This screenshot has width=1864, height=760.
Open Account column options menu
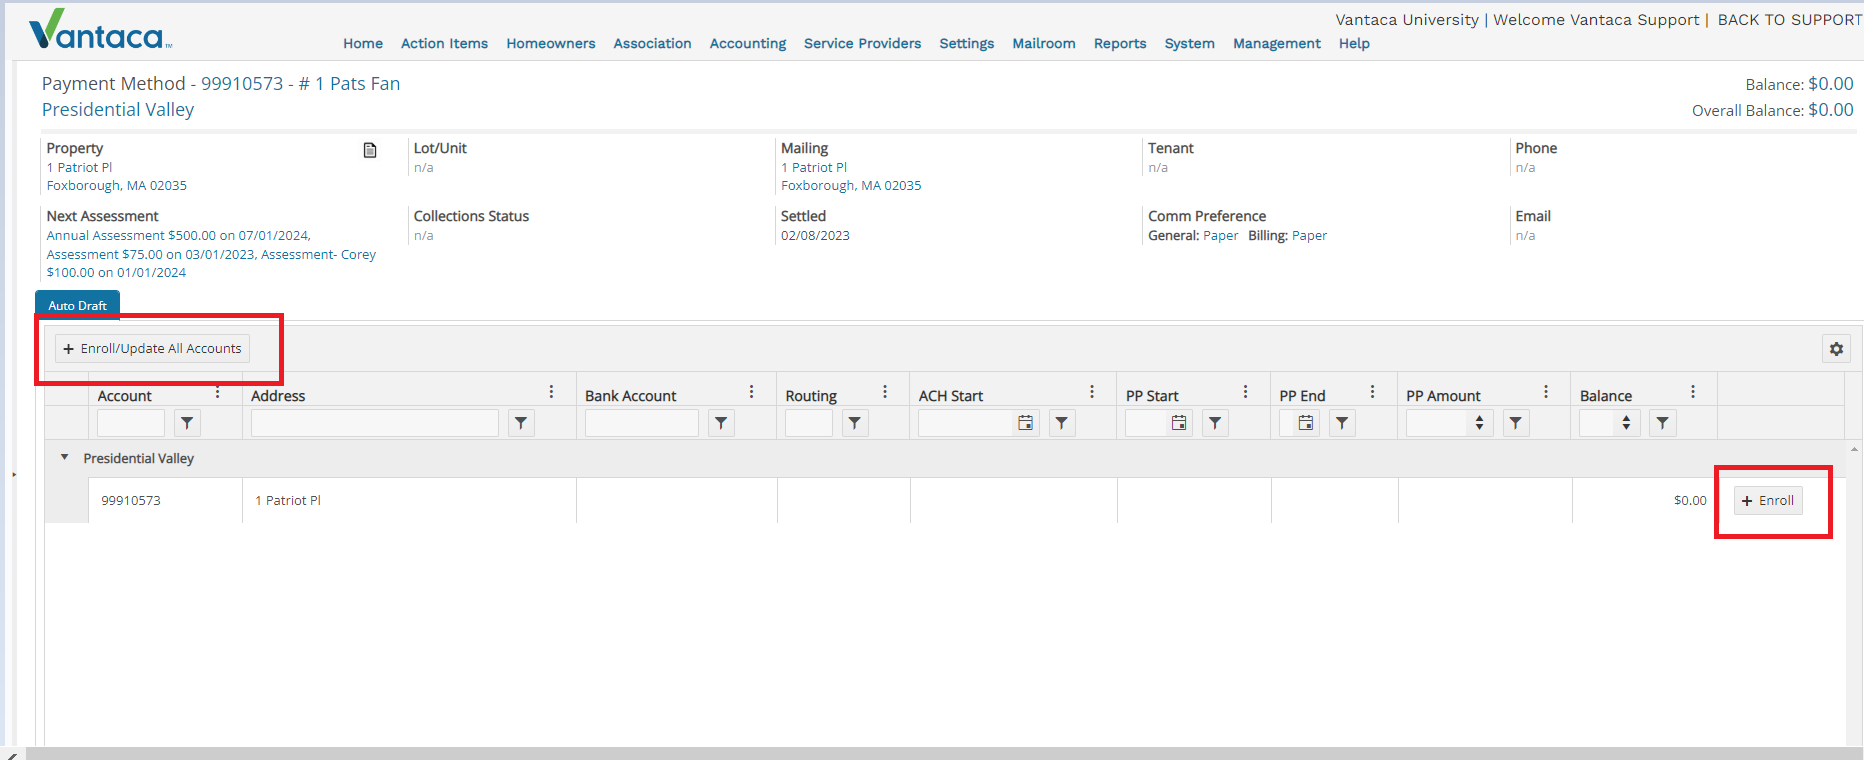point(217,392)
